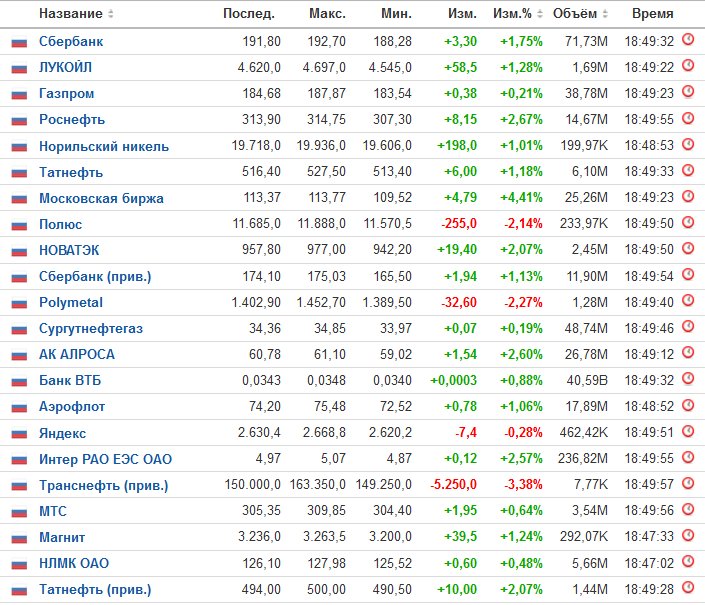Select the -2,27% change value

(x=523, y=302)
